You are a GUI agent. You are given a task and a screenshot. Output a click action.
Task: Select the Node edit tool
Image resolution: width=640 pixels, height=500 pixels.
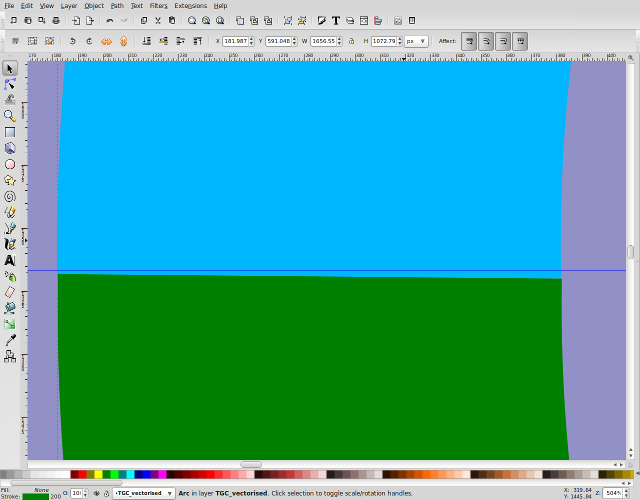coord(10,84)
